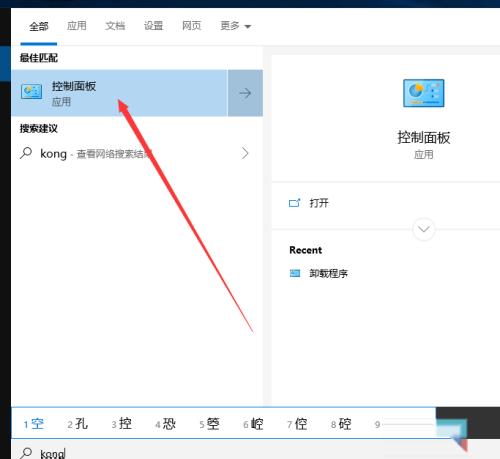Image resolution: width=500 pixels, height=459 pixels.
Task: Choose IME candidate 7 倥
Action: tap(297, 424)
